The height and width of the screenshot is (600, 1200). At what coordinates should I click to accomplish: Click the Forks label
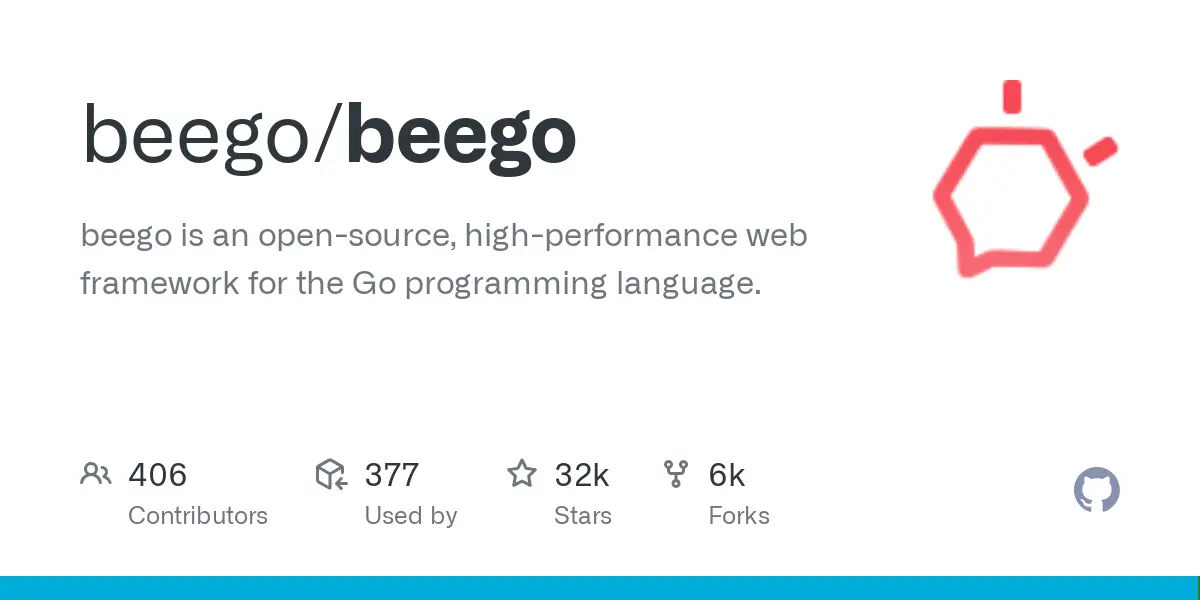(739, 516)
